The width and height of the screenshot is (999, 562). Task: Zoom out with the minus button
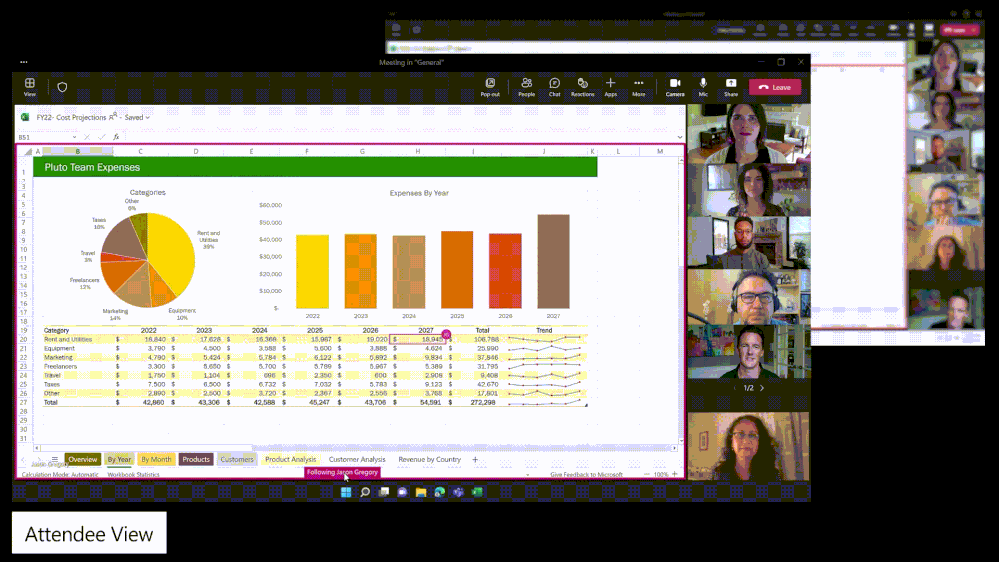[647, 475]
